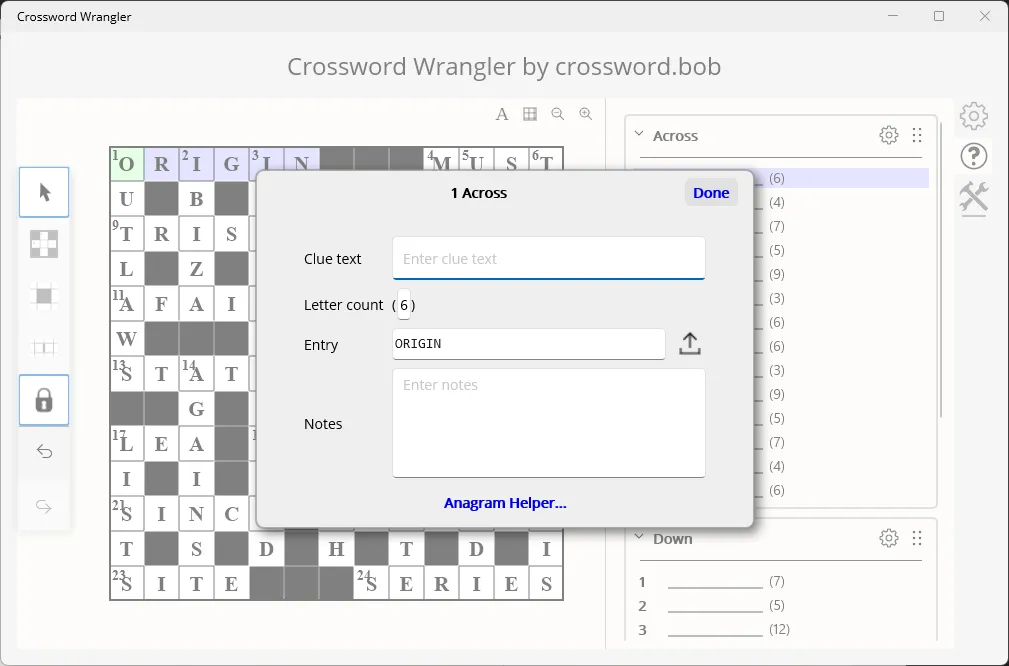
Task: Open the Across clue list settings gear
Action: 889,135
